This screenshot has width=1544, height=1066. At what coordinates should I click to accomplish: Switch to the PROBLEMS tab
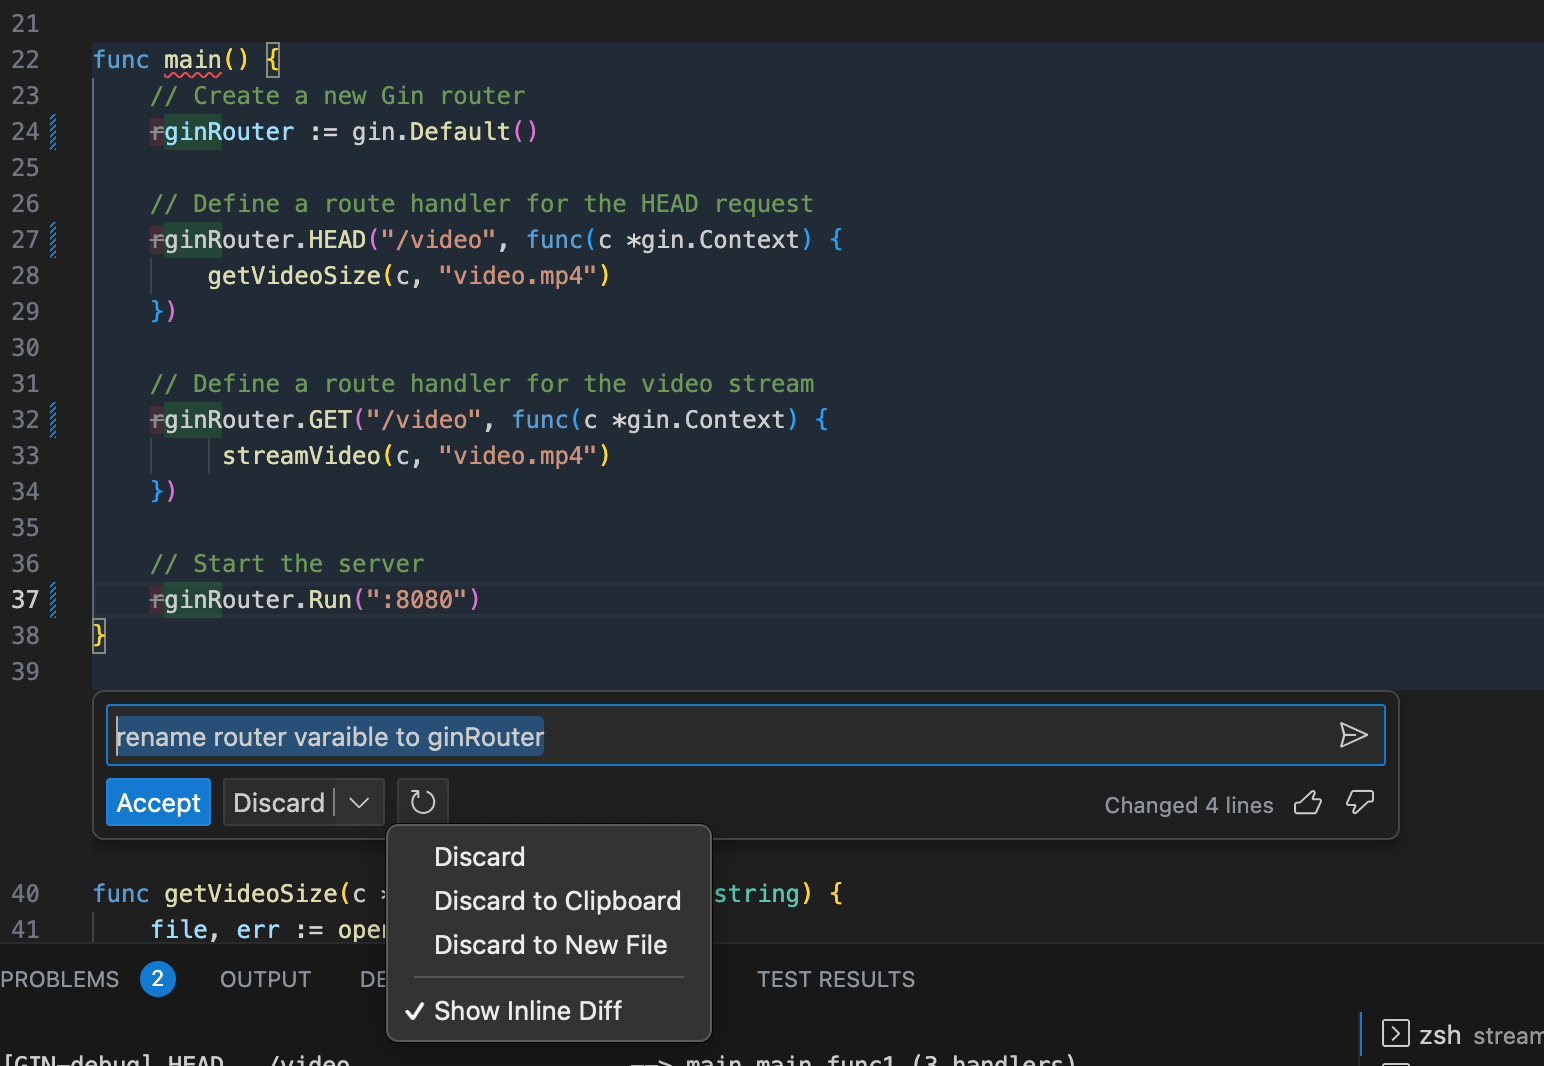coord(60,979)
